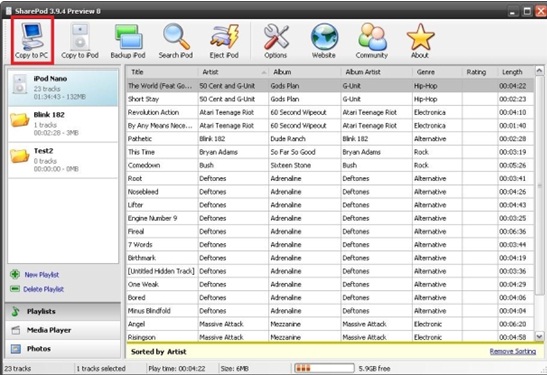Click the New Playlist link

(42, 275)
